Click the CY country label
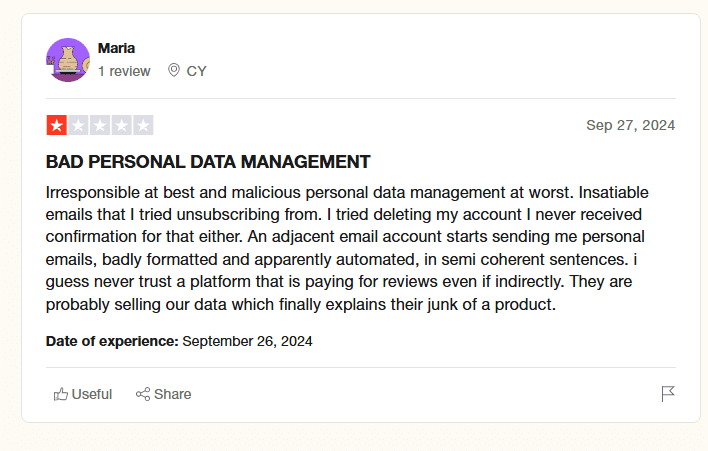 (x=196, y=71)
